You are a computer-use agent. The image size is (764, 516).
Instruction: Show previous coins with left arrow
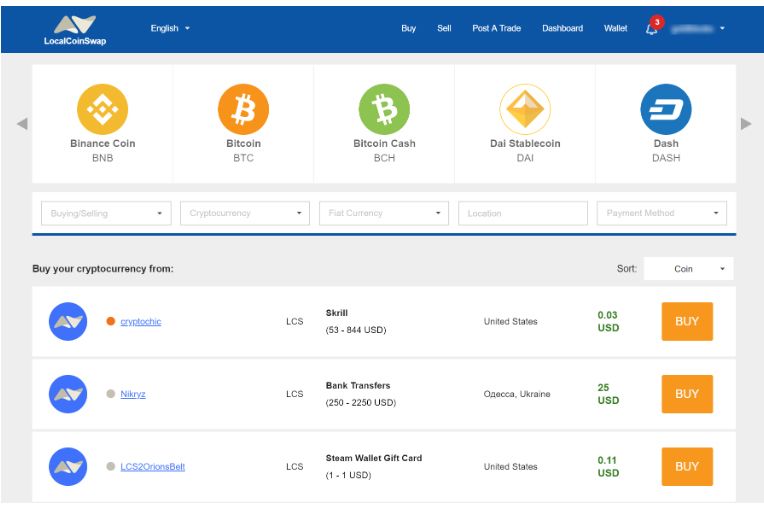[x=22, y=124]
